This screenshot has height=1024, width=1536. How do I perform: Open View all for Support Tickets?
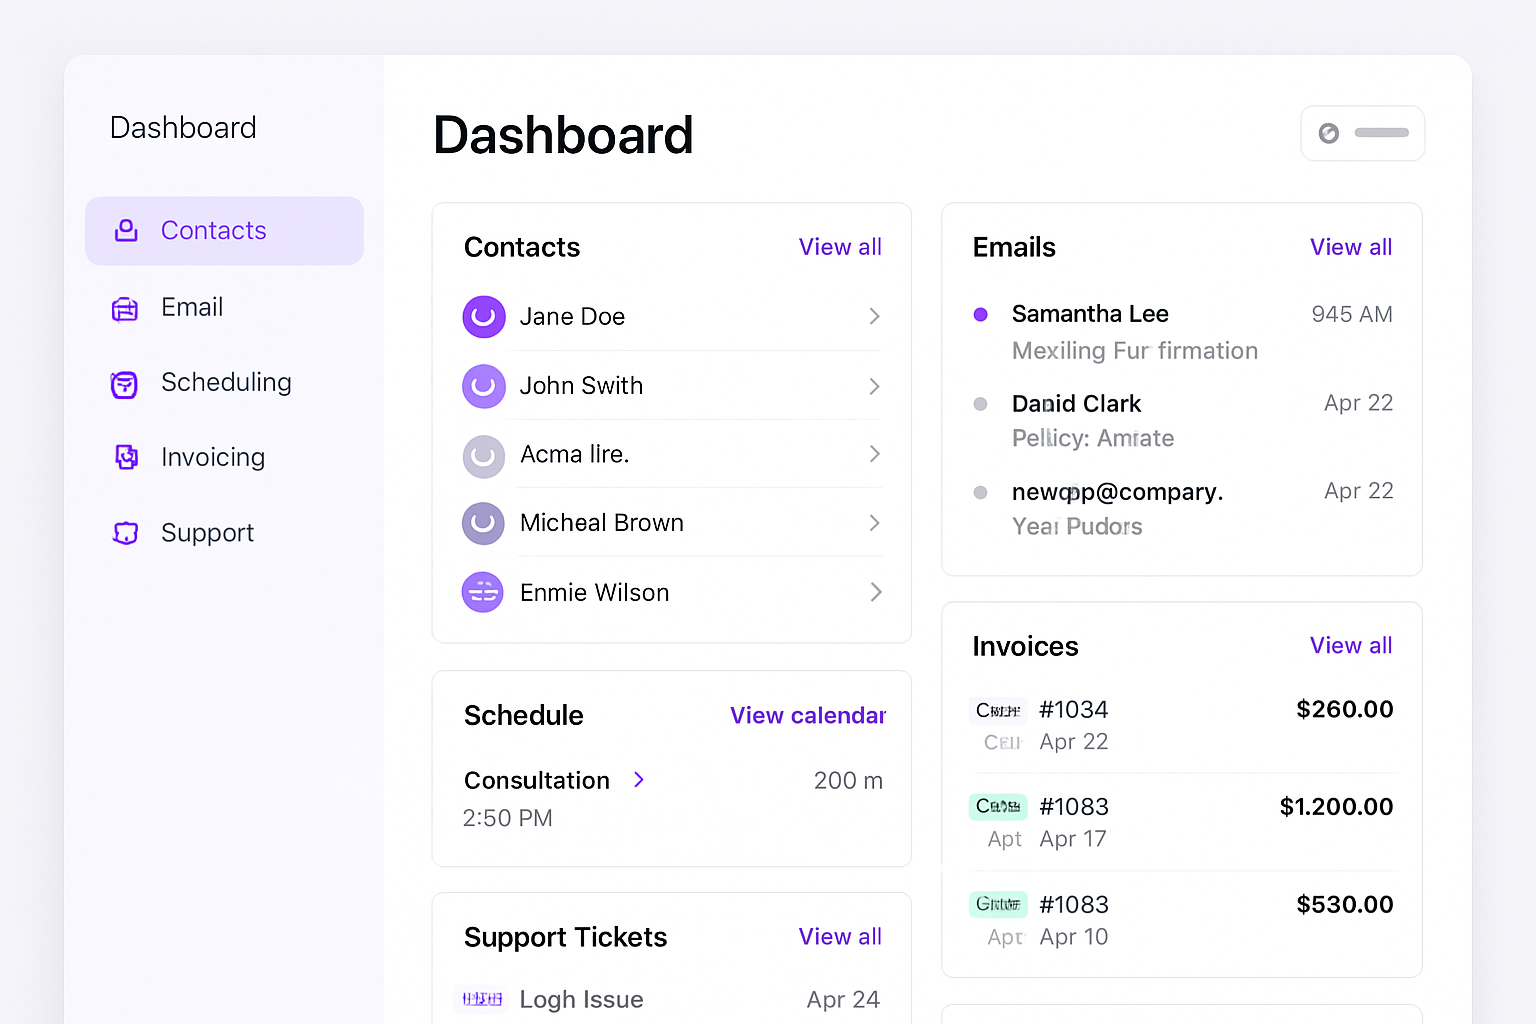point(840,937)
